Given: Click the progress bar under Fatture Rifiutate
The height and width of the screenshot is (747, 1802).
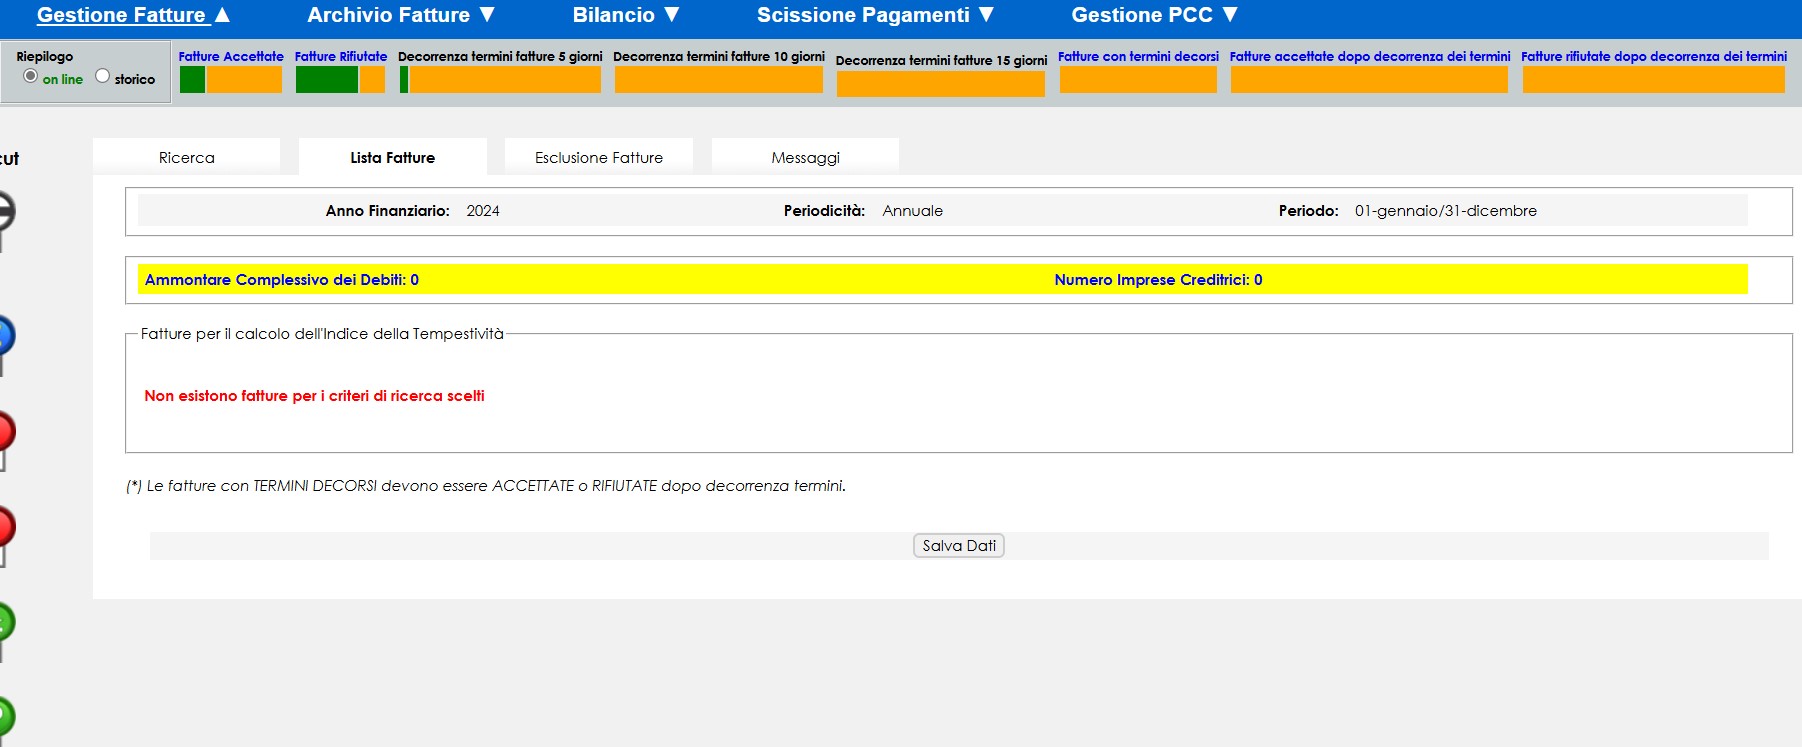Looking at the screenshot, I should click(340, 80).
